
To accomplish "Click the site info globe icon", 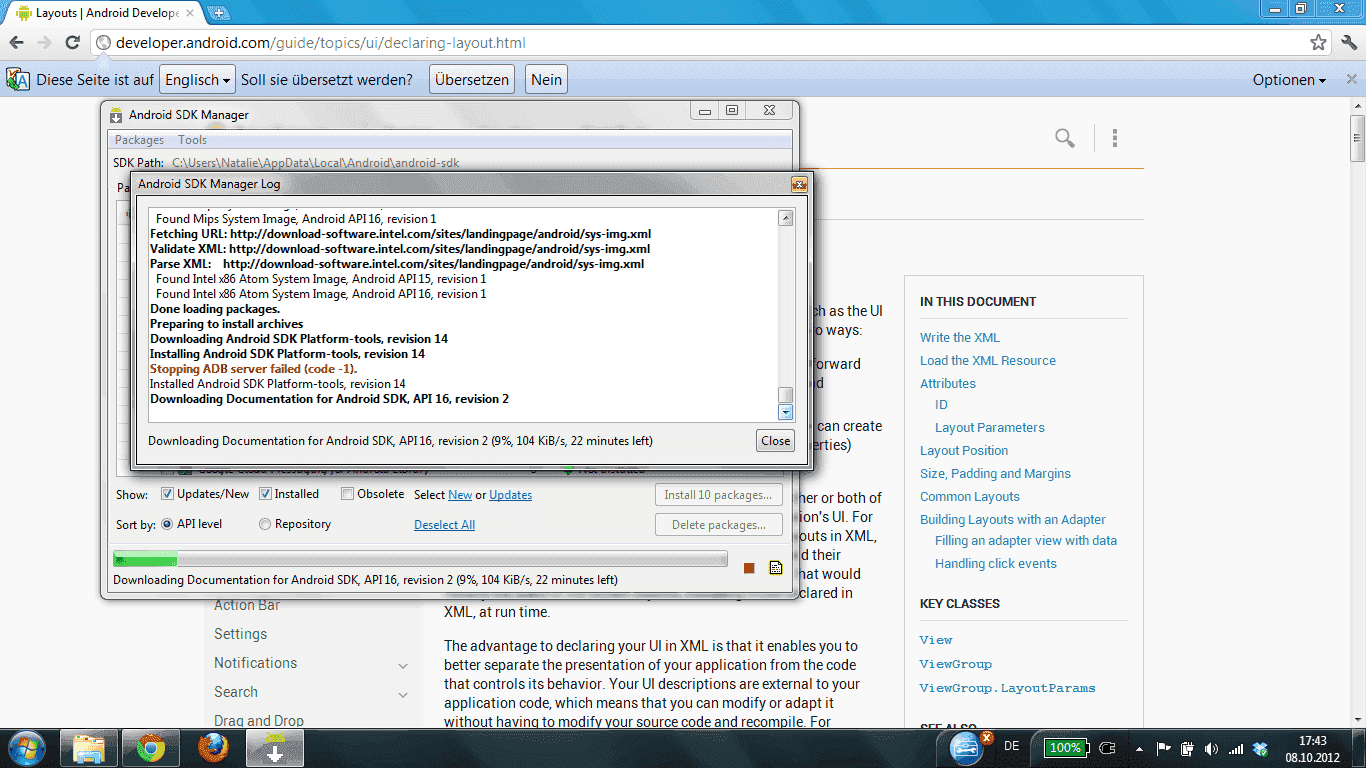I will click(x=103, y=43).
